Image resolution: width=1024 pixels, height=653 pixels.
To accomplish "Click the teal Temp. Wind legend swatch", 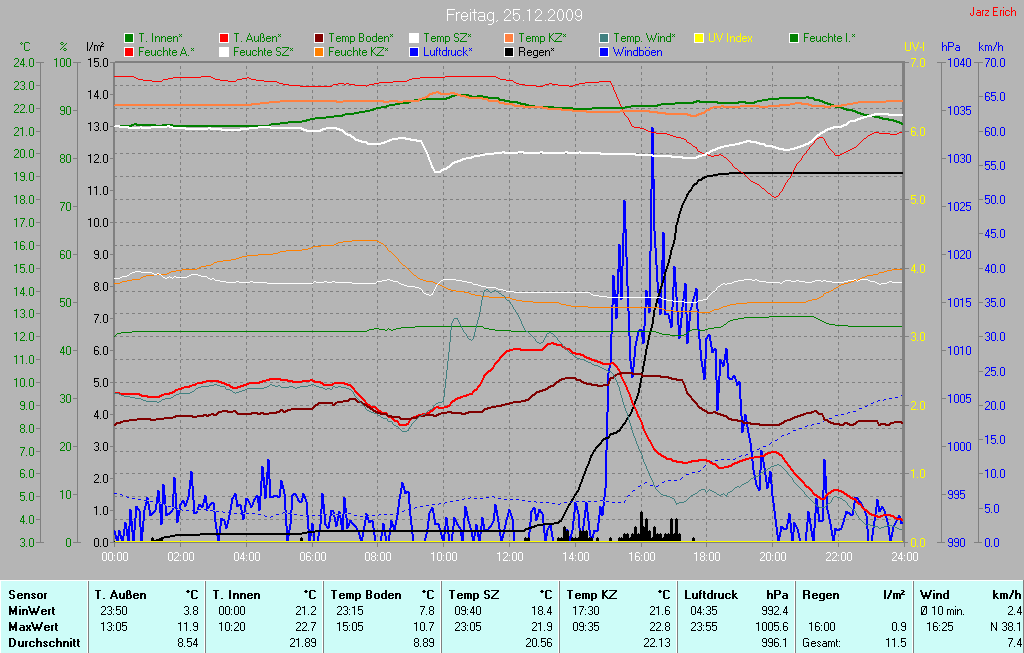I will (604, 38).
